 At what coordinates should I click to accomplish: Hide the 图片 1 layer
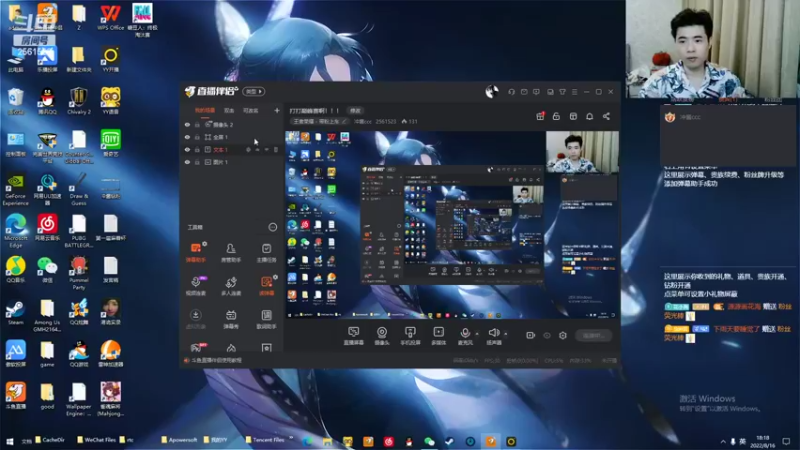click(x=187, y=162)
